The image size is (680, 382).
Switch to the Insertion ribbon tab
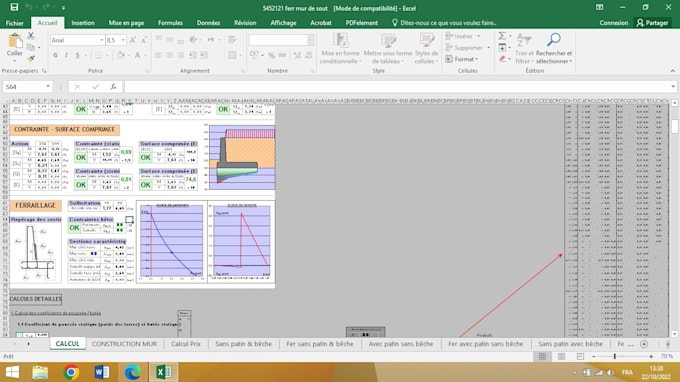click(x=83, y=23)
